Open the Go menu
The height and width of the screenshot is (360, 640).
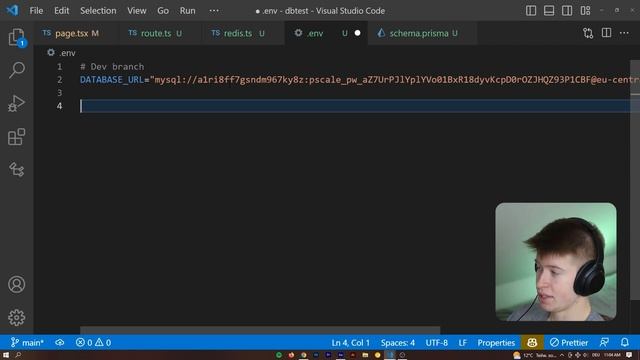[x=163, y=11]
